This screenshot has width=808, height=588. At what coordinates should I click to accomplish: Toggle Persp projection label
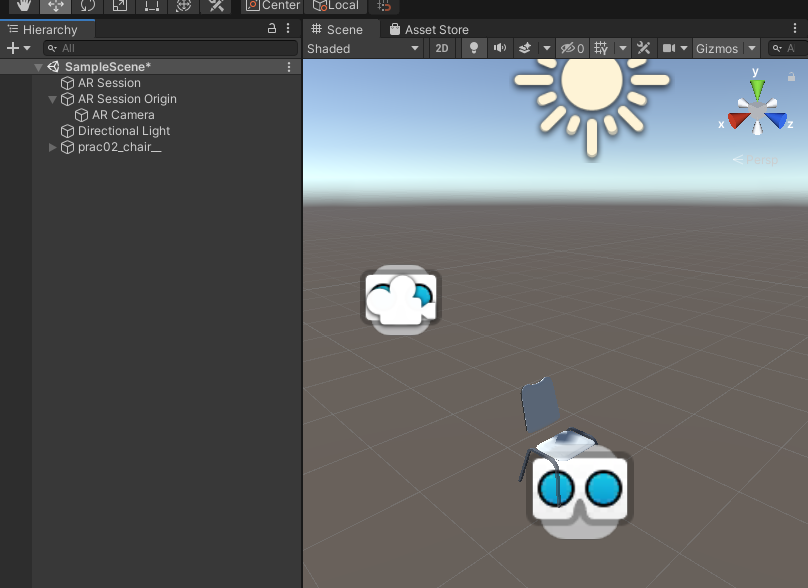point(755,160)
